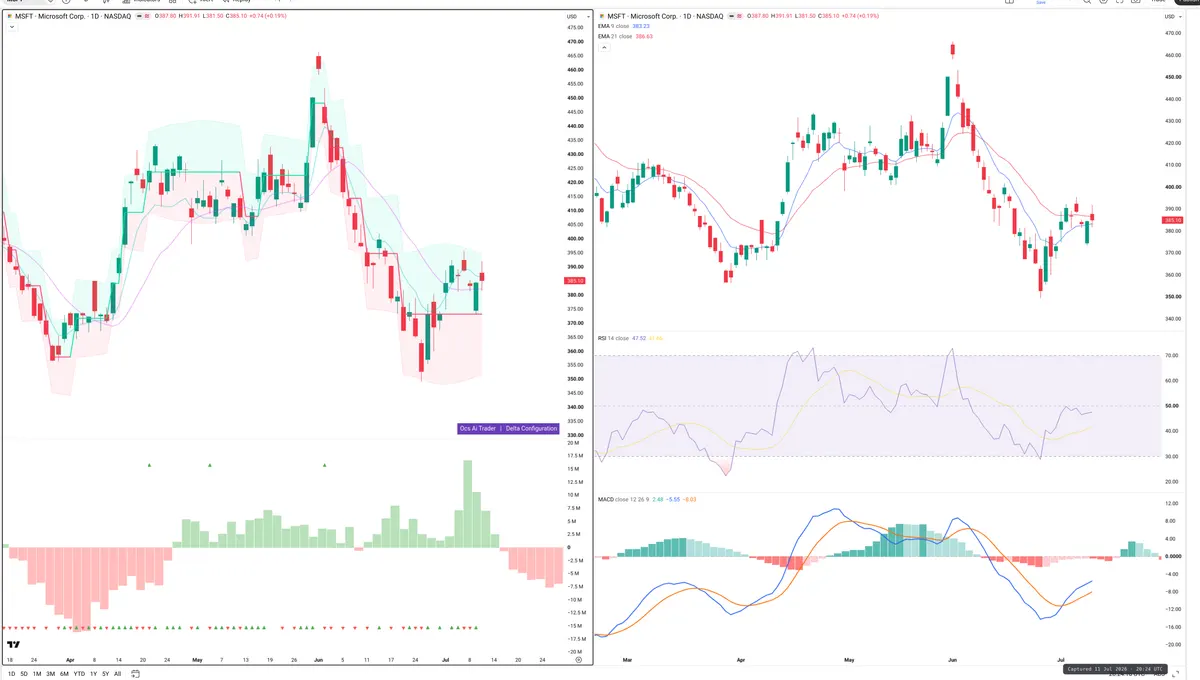Select the All time range
The image size is (1200, 680).
click(x=118, y=674)
